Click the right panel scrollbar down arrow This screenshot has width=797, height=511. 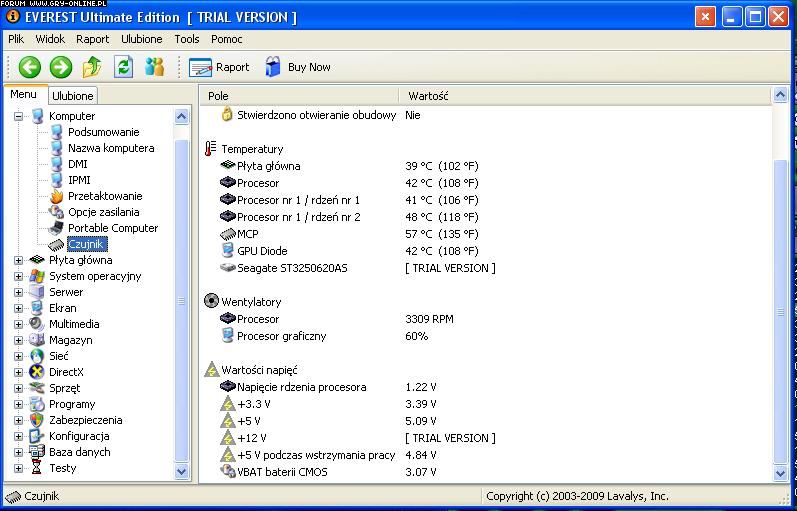pos(781,473)
